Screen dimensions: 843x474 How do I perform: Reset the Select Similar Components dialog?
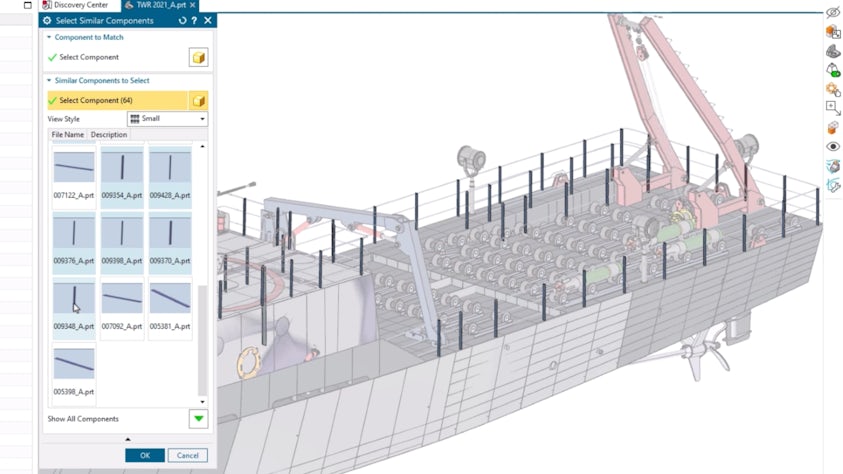pyautogui.click(x=182, y=20)
